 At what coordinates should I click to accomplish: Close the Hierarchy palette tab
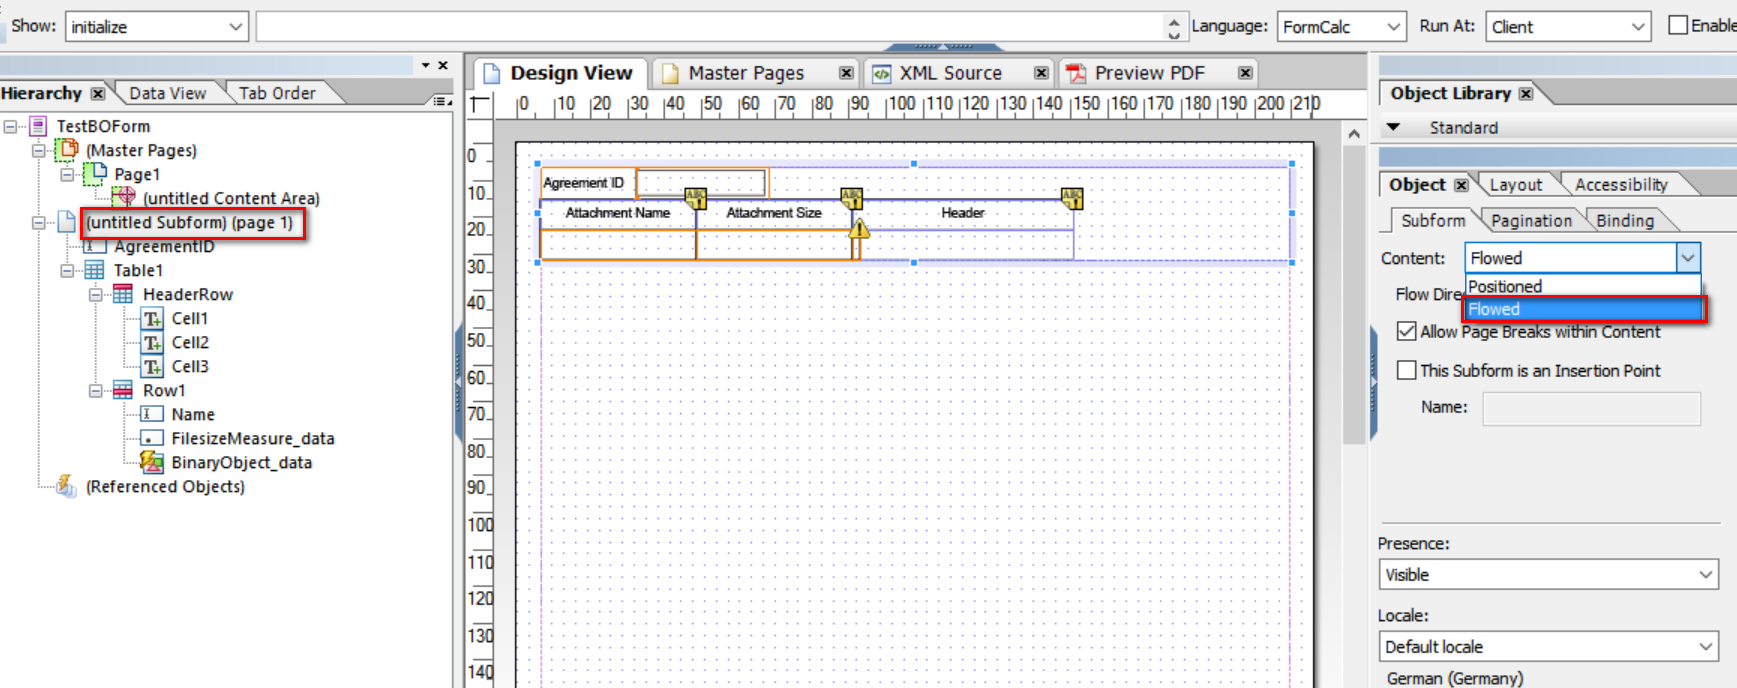98,93
